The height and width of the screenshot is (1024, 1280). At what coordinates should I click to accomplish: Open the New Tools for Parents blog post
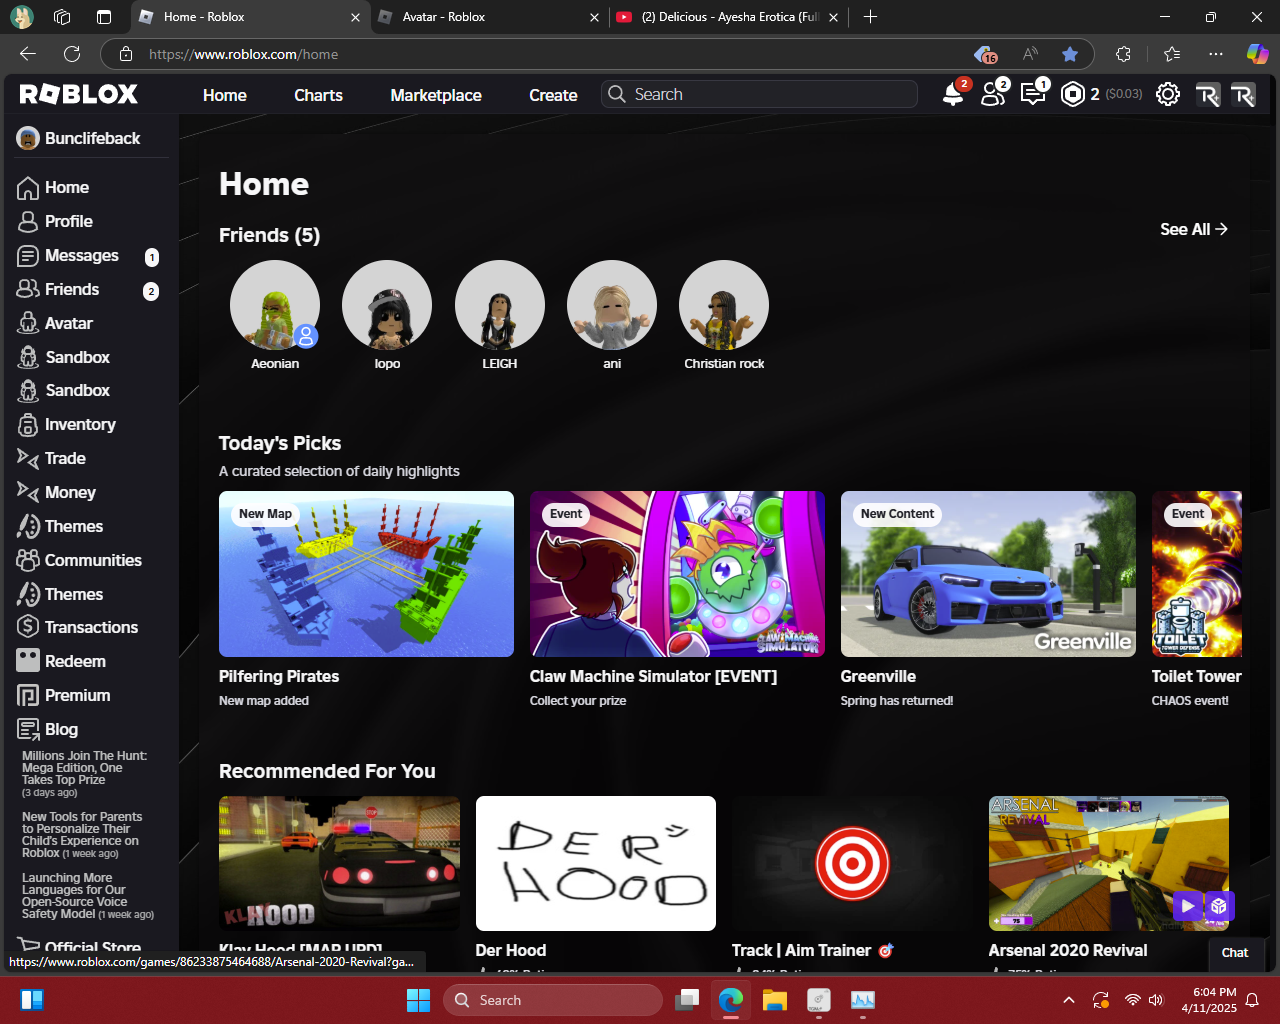point(82,835)
